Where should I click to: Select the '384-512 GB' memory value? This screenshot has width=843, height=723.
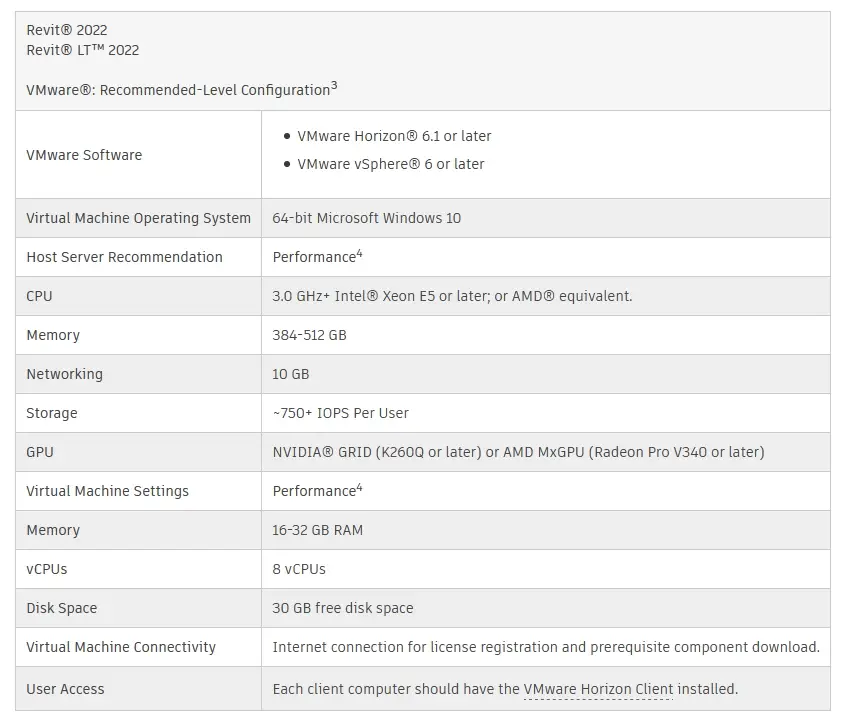click(x=309, y=335)
